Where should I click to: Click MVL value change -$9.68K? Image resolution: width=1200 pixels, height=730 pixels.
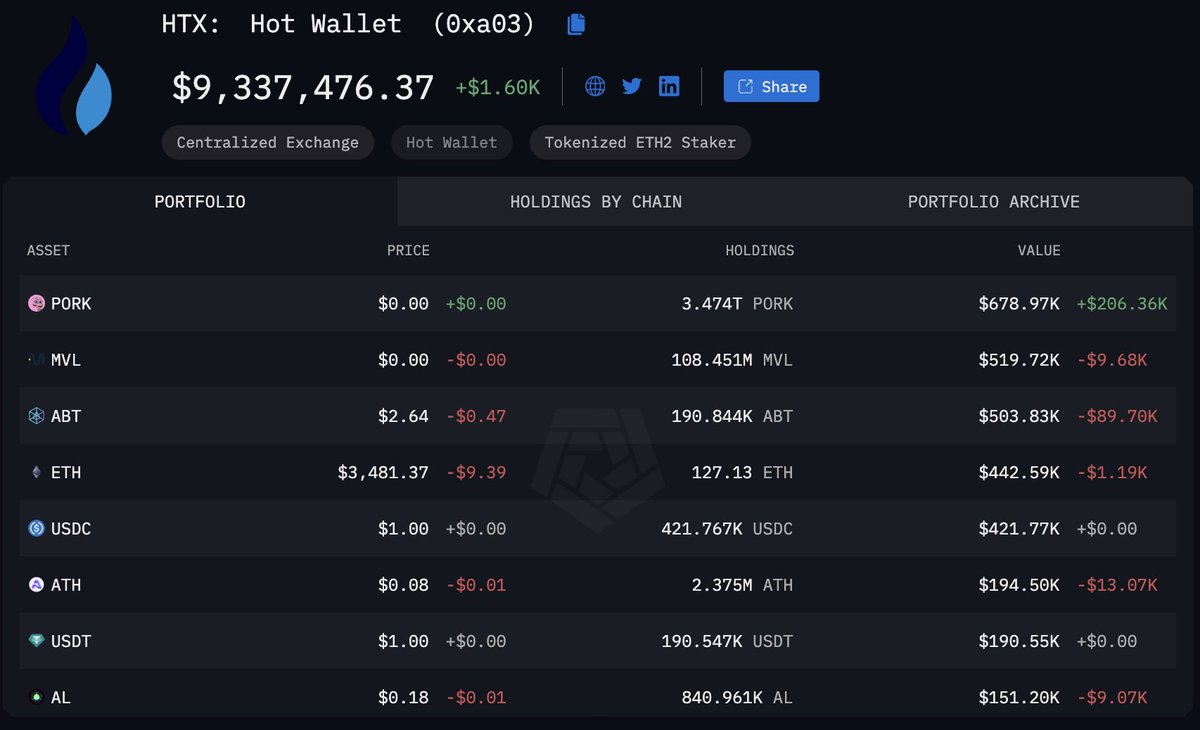click(1112, 360)
